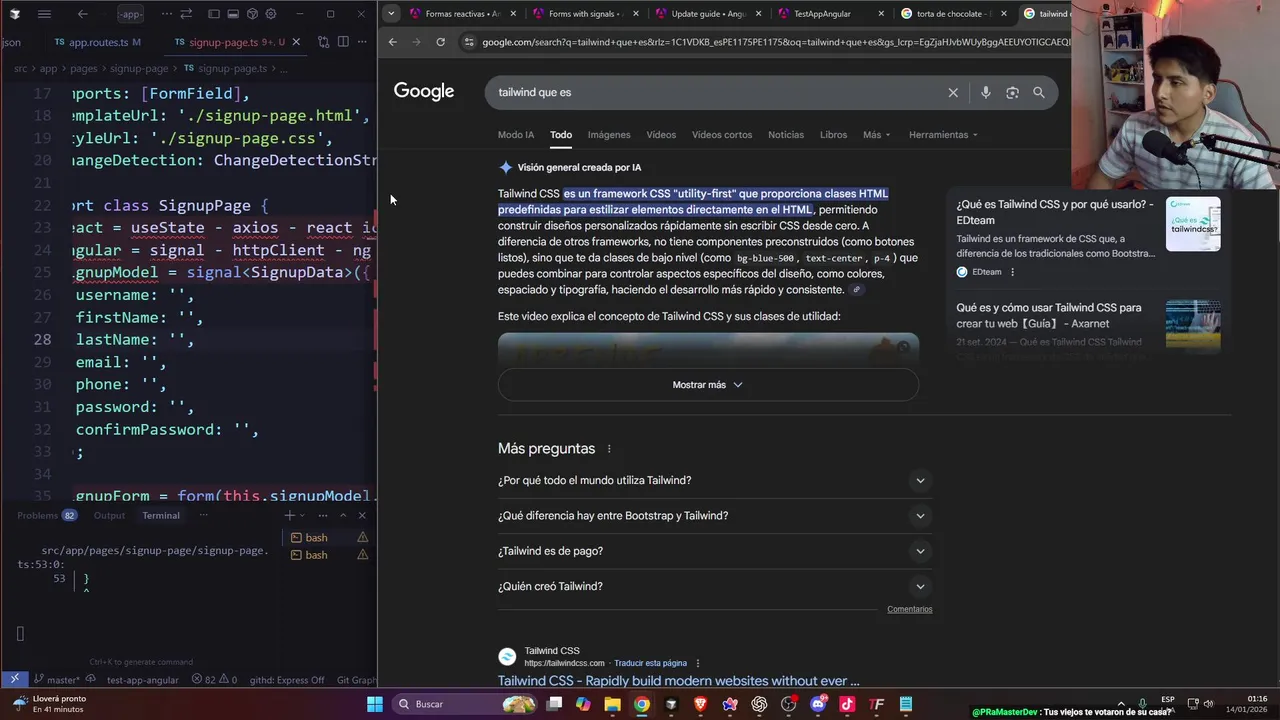Select the second bash terminal entry
Viewport: 1280px width, 720px height.
coord(328,554)
